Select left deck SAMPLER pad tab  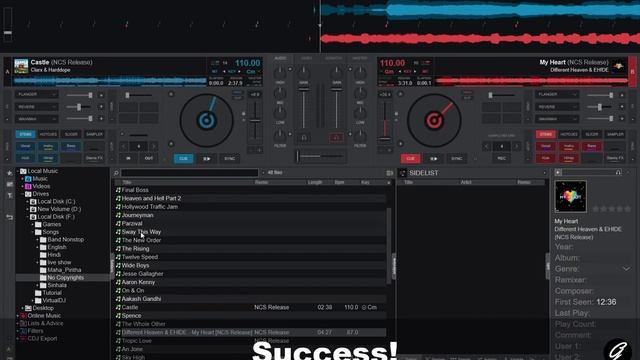tap(94, 134)
